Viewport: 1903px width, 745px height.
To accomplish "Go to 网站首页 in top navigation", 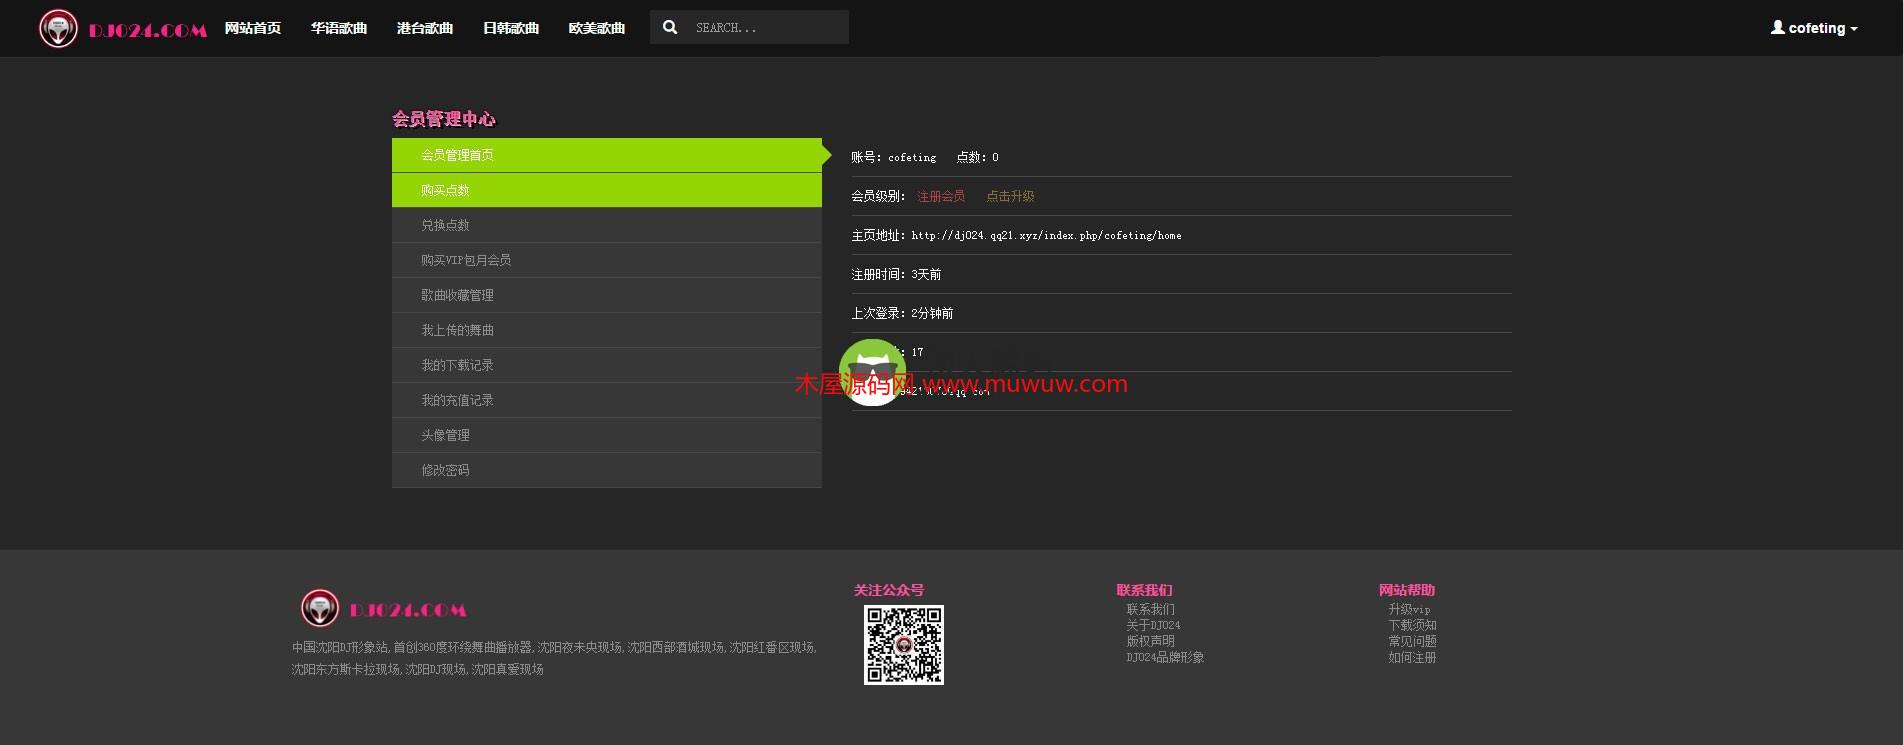I will (253, 28).
